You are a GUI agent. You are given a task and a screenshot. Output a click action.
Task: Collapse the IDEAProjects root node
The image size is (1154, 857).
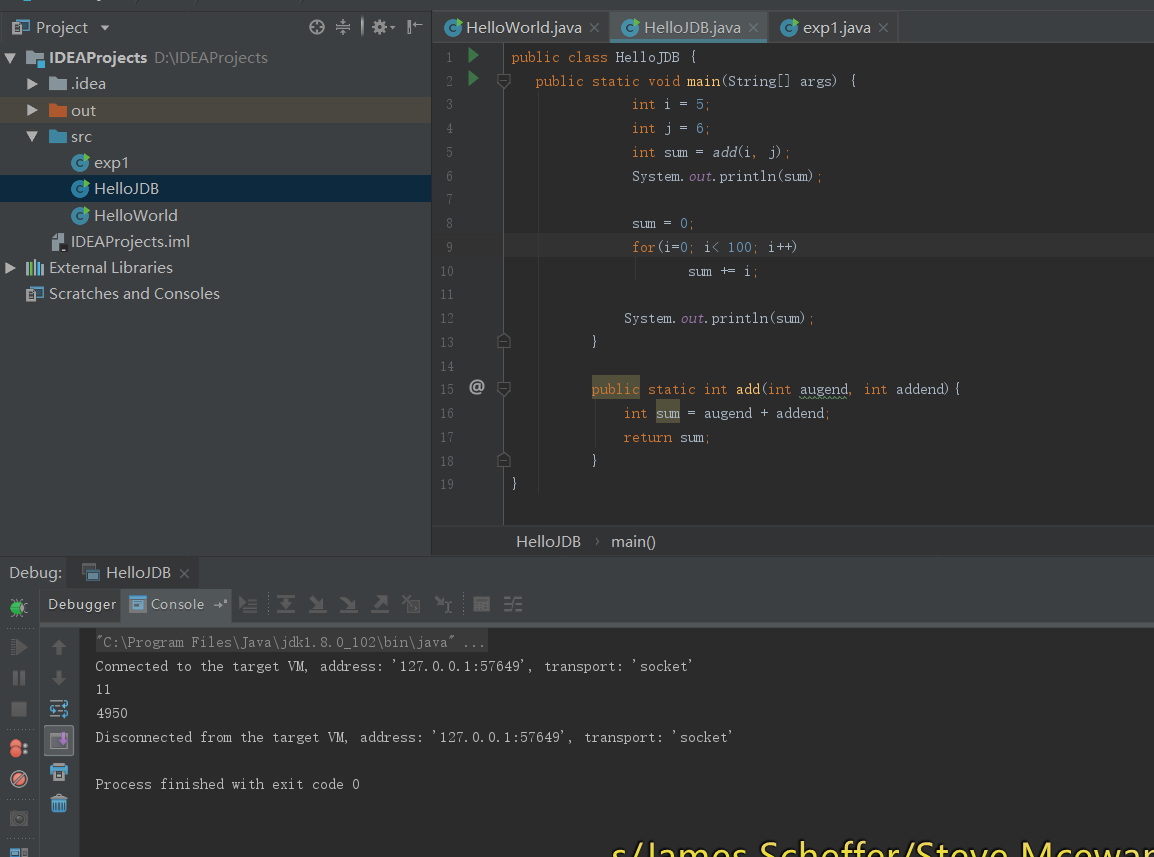(10, 57)
